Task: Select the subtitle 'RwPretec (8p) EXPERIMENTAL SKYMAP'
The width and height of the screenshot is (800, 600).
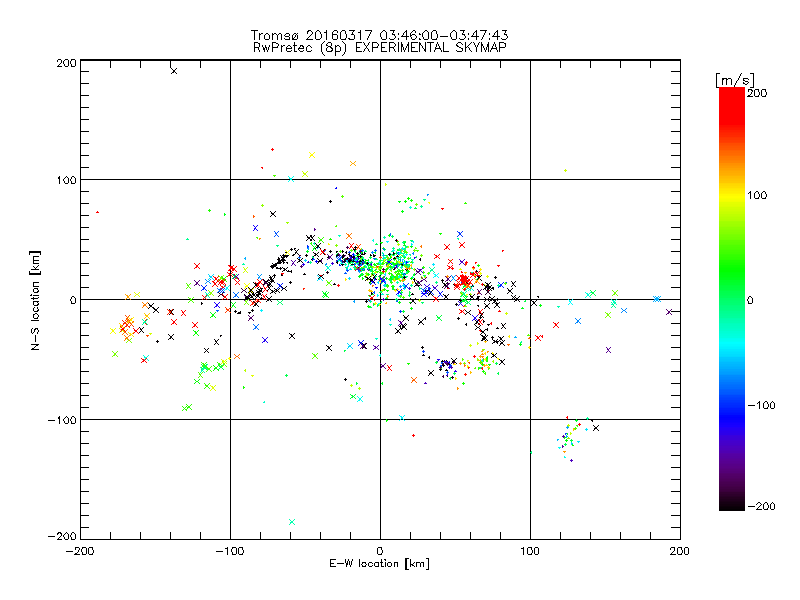Action: point(380,48)
